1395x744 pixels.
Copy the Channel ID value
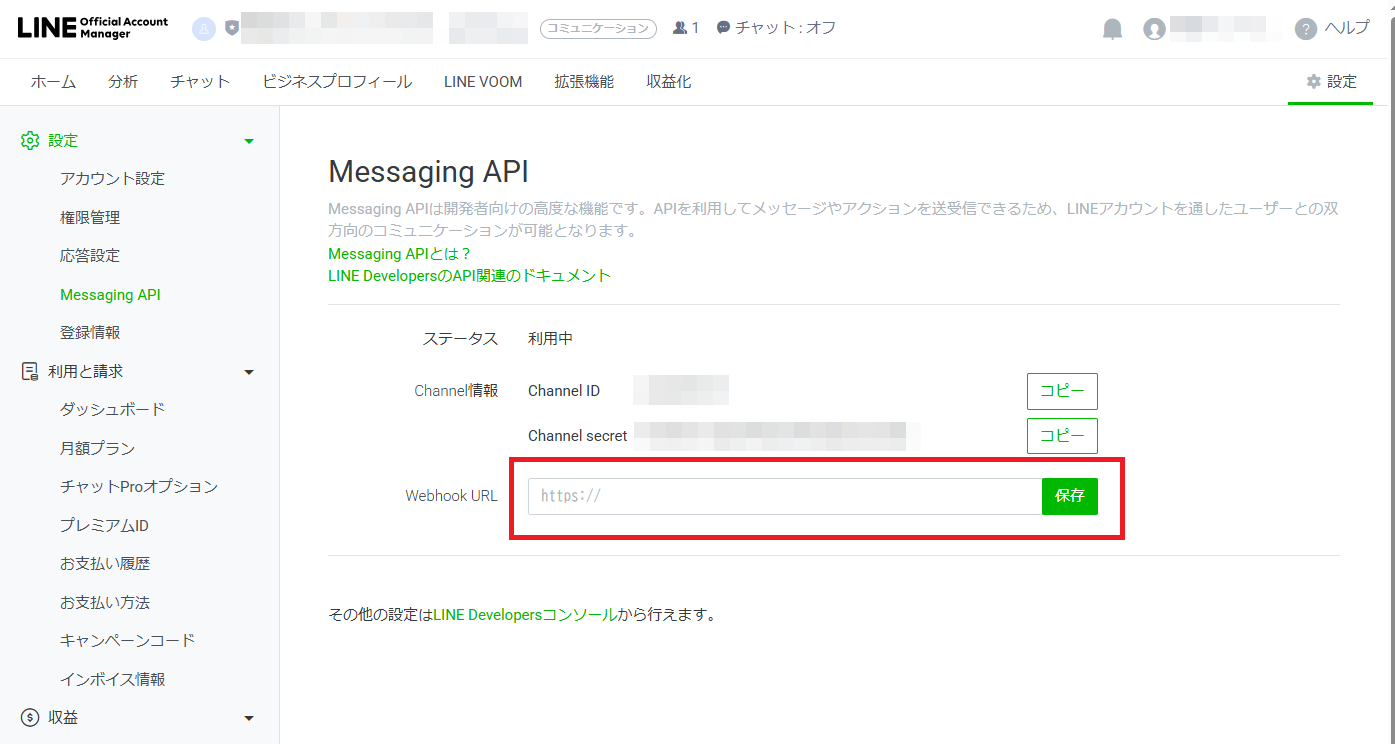pyautogui.click(x=1061, y=391)
